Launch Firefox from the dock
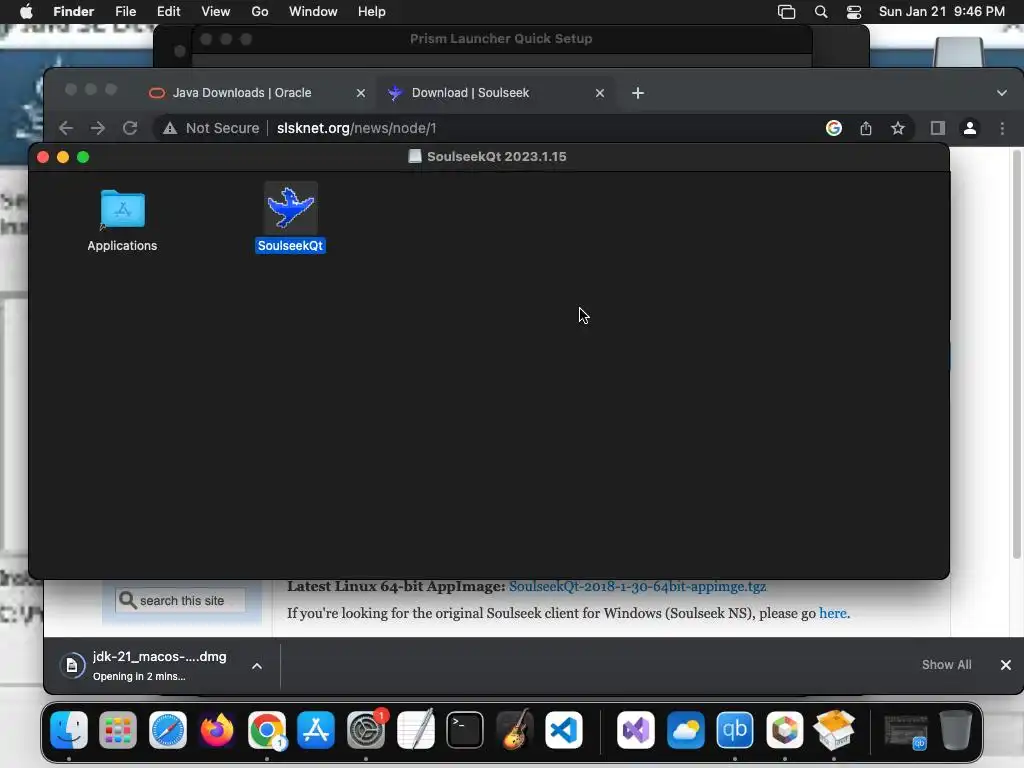This screenshot has height=768, width=1024. click(x=217, y=730)
